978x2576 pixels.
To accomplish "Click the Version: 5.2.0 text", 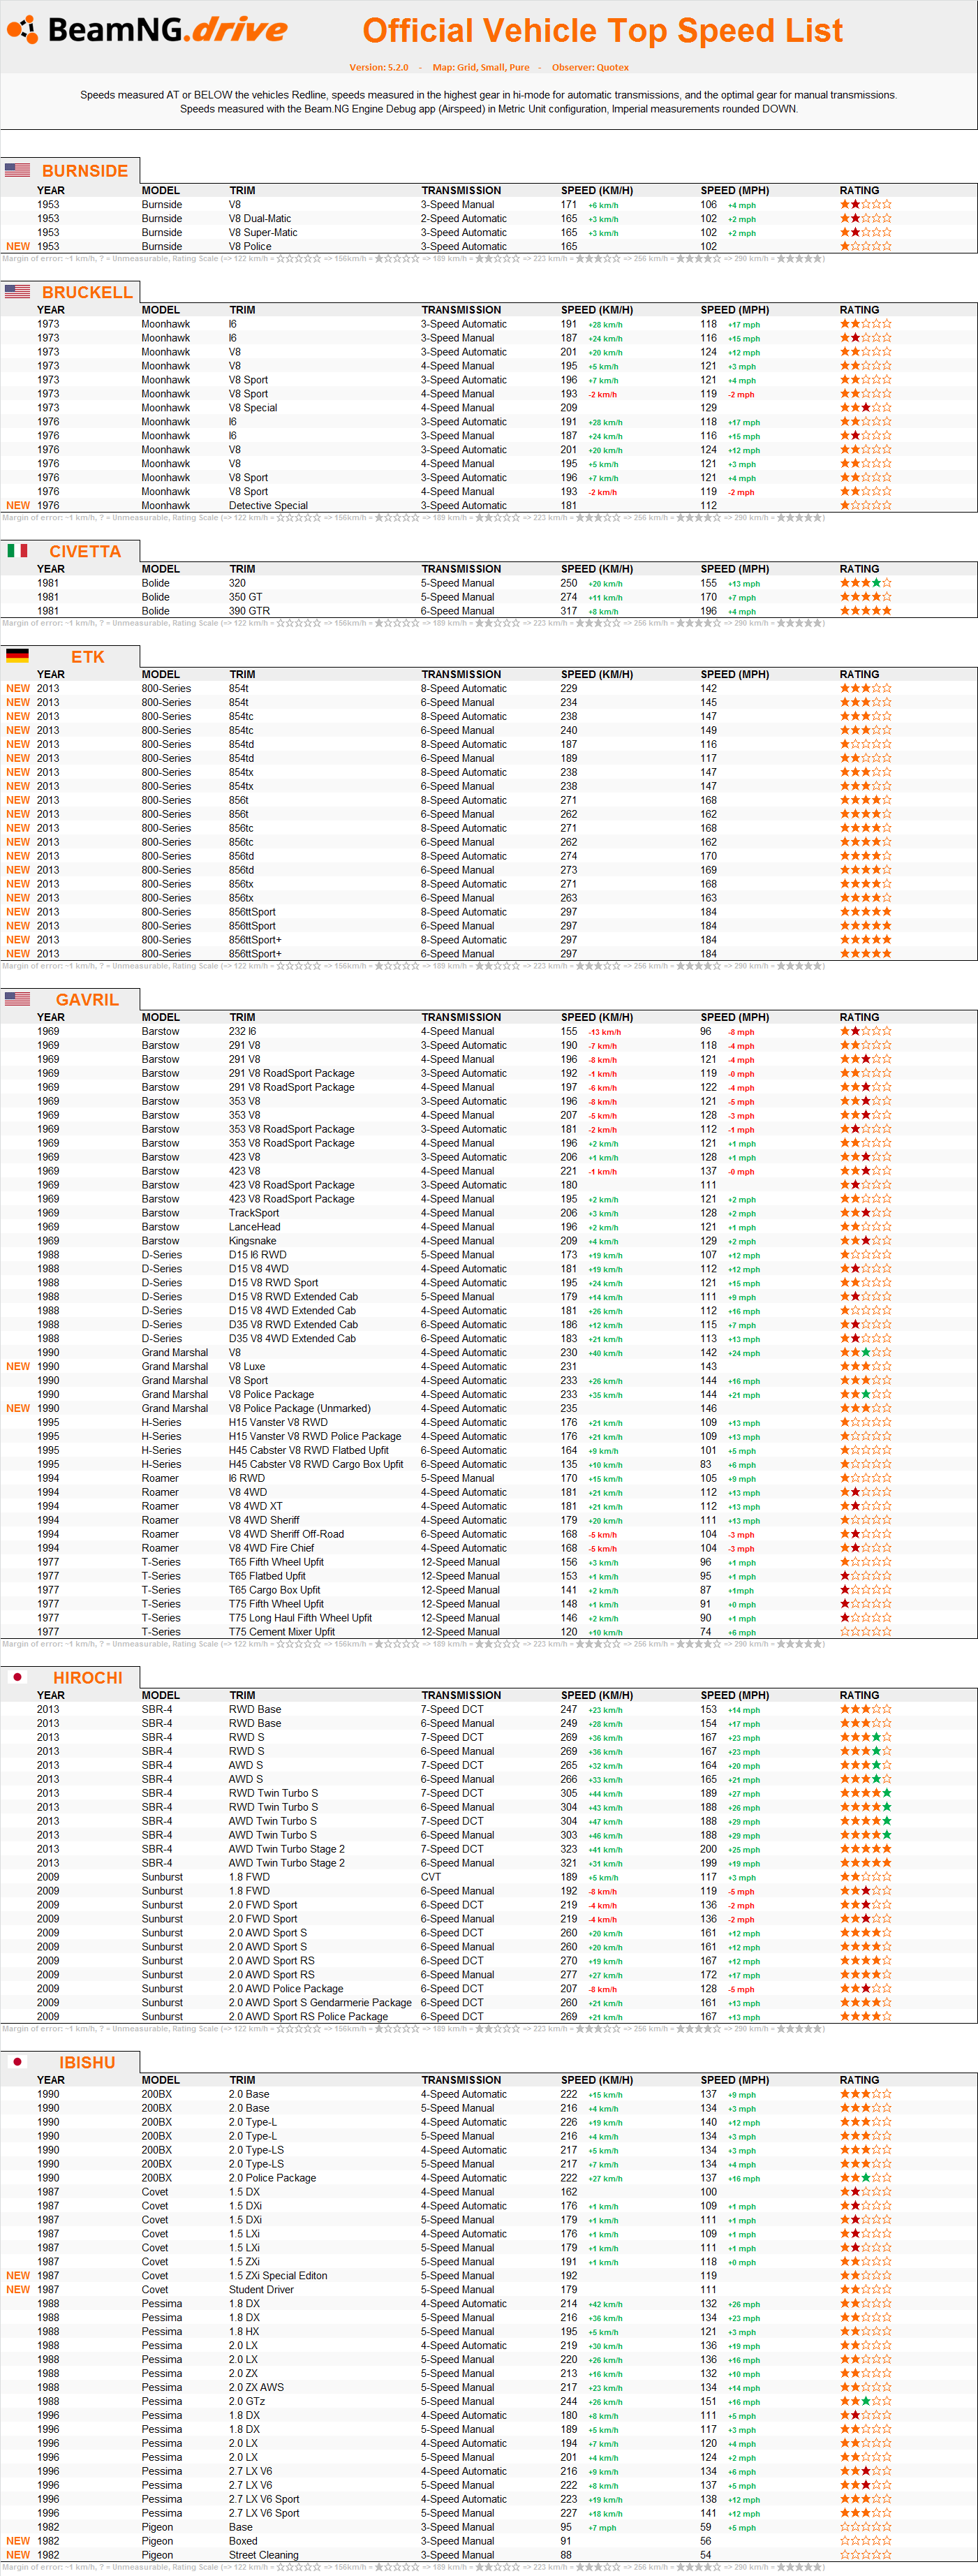I will 378,68.
